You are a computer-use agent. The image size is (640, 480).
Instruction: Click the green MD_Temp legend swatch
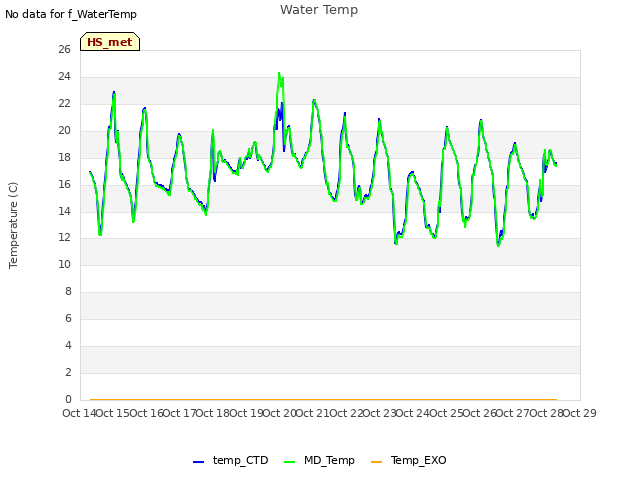tap(289, 462)
